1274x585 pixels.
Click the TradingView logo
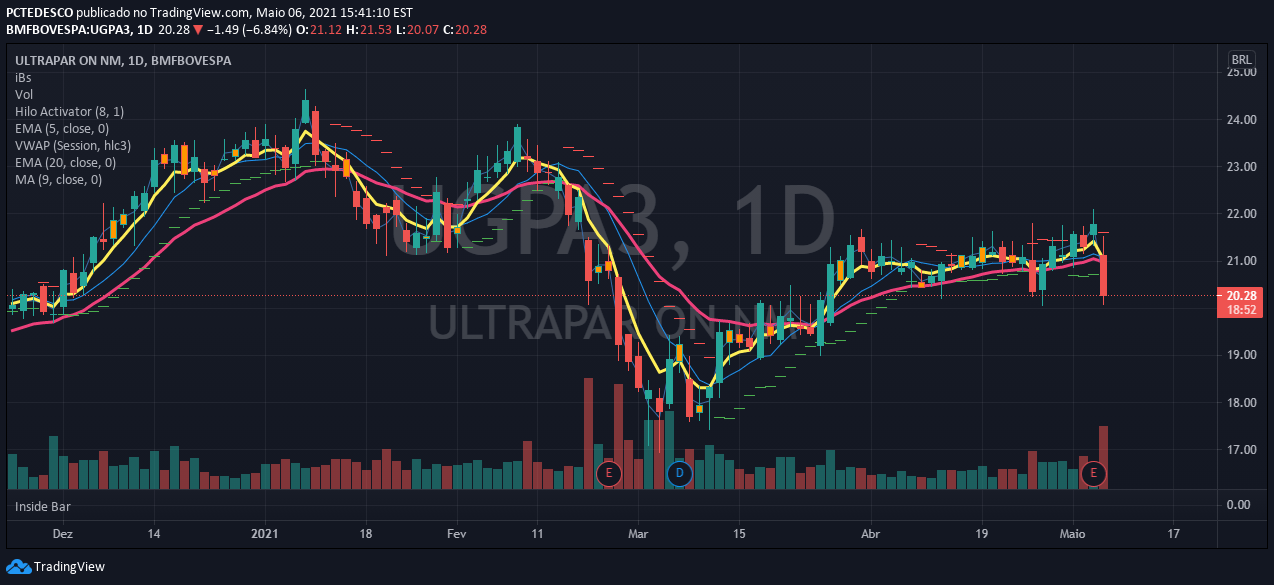click(x=55, y=566)
